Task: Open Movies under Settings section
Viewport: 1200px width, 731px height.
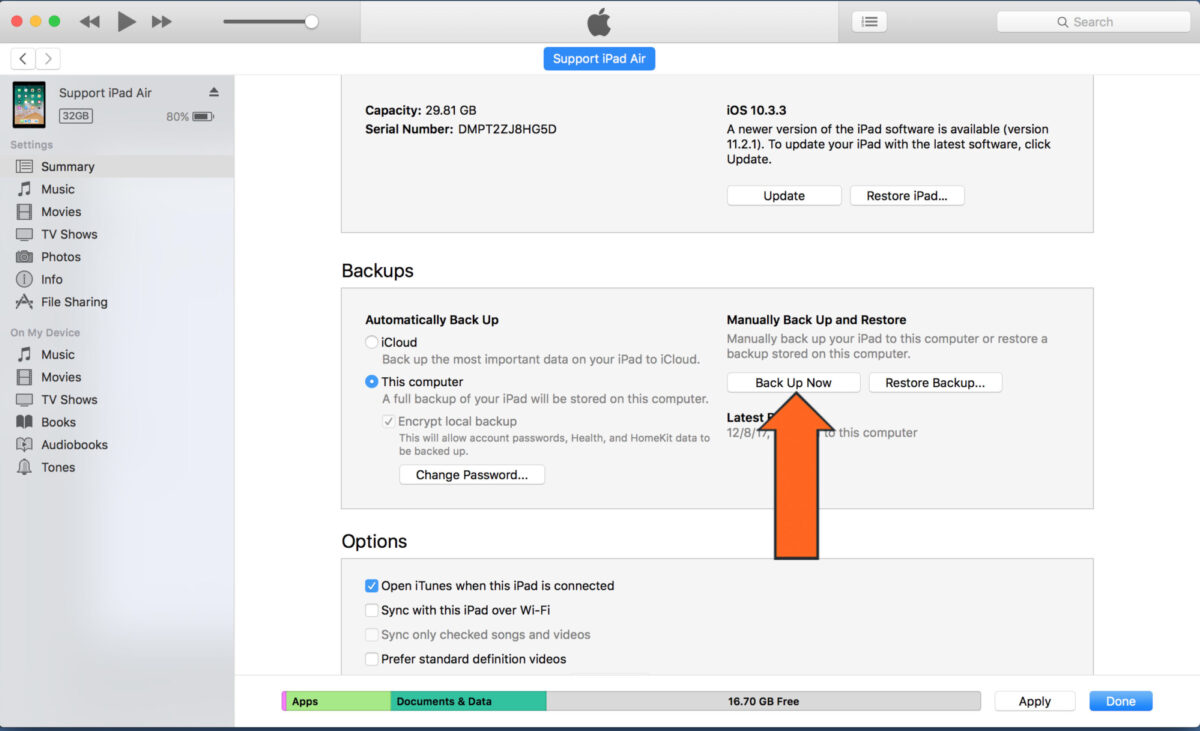Action: (117, 211)
